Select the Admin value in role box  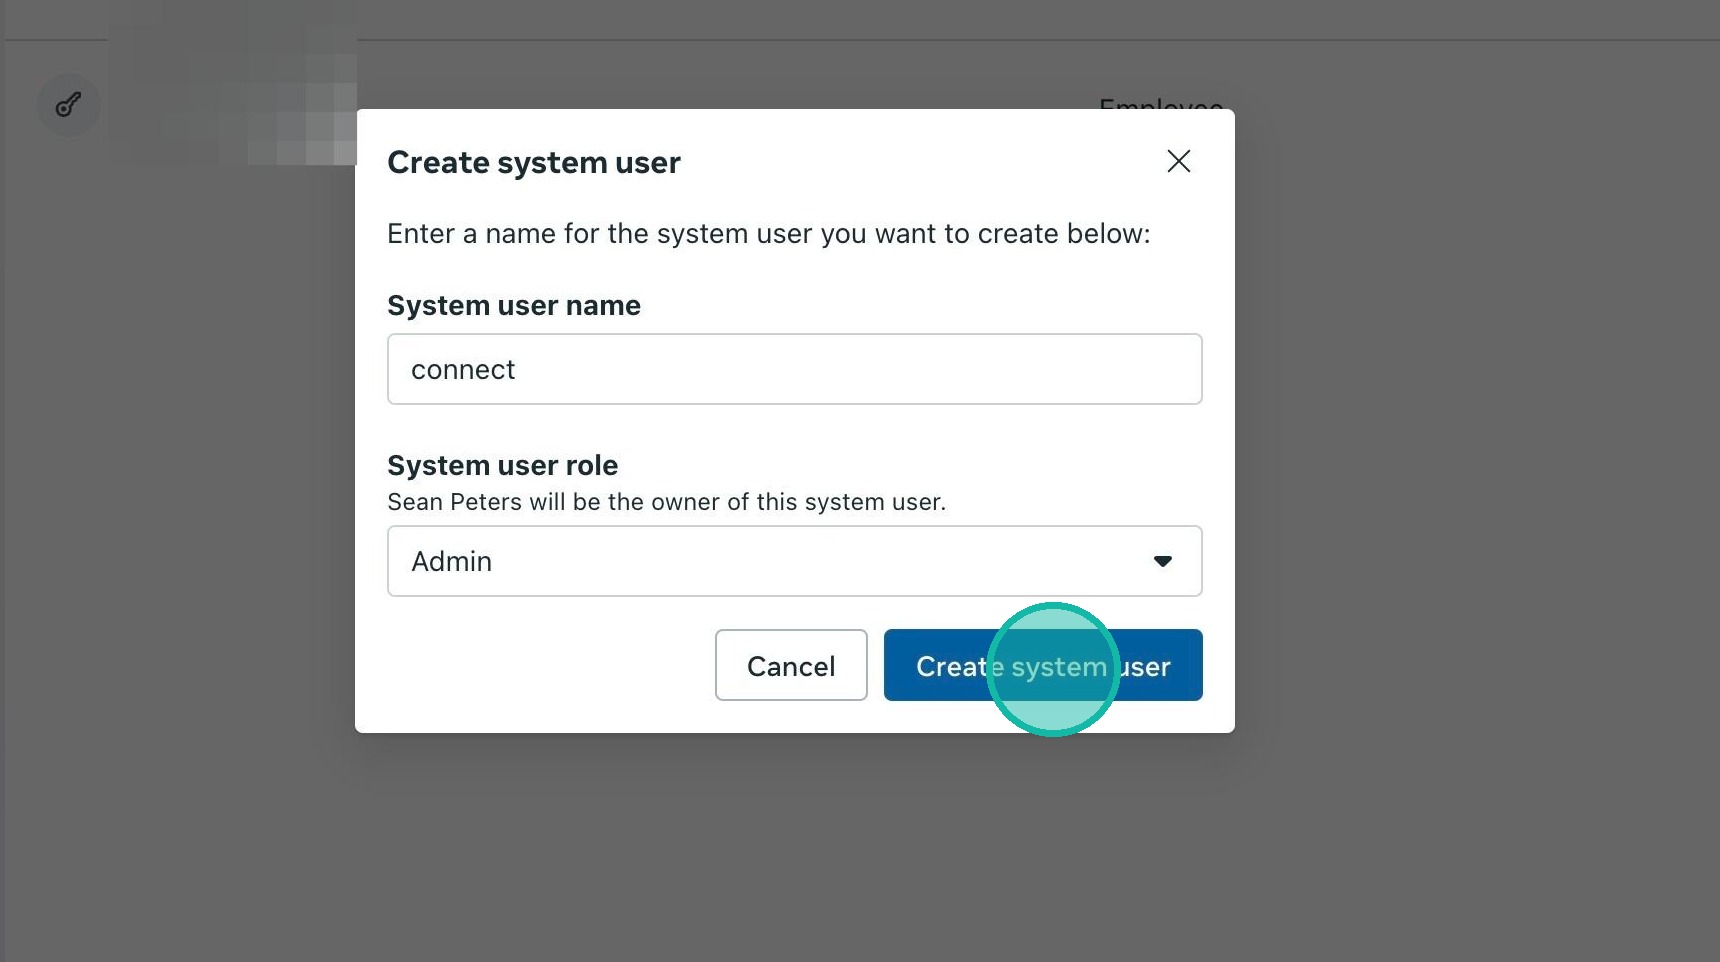[452, 562]
